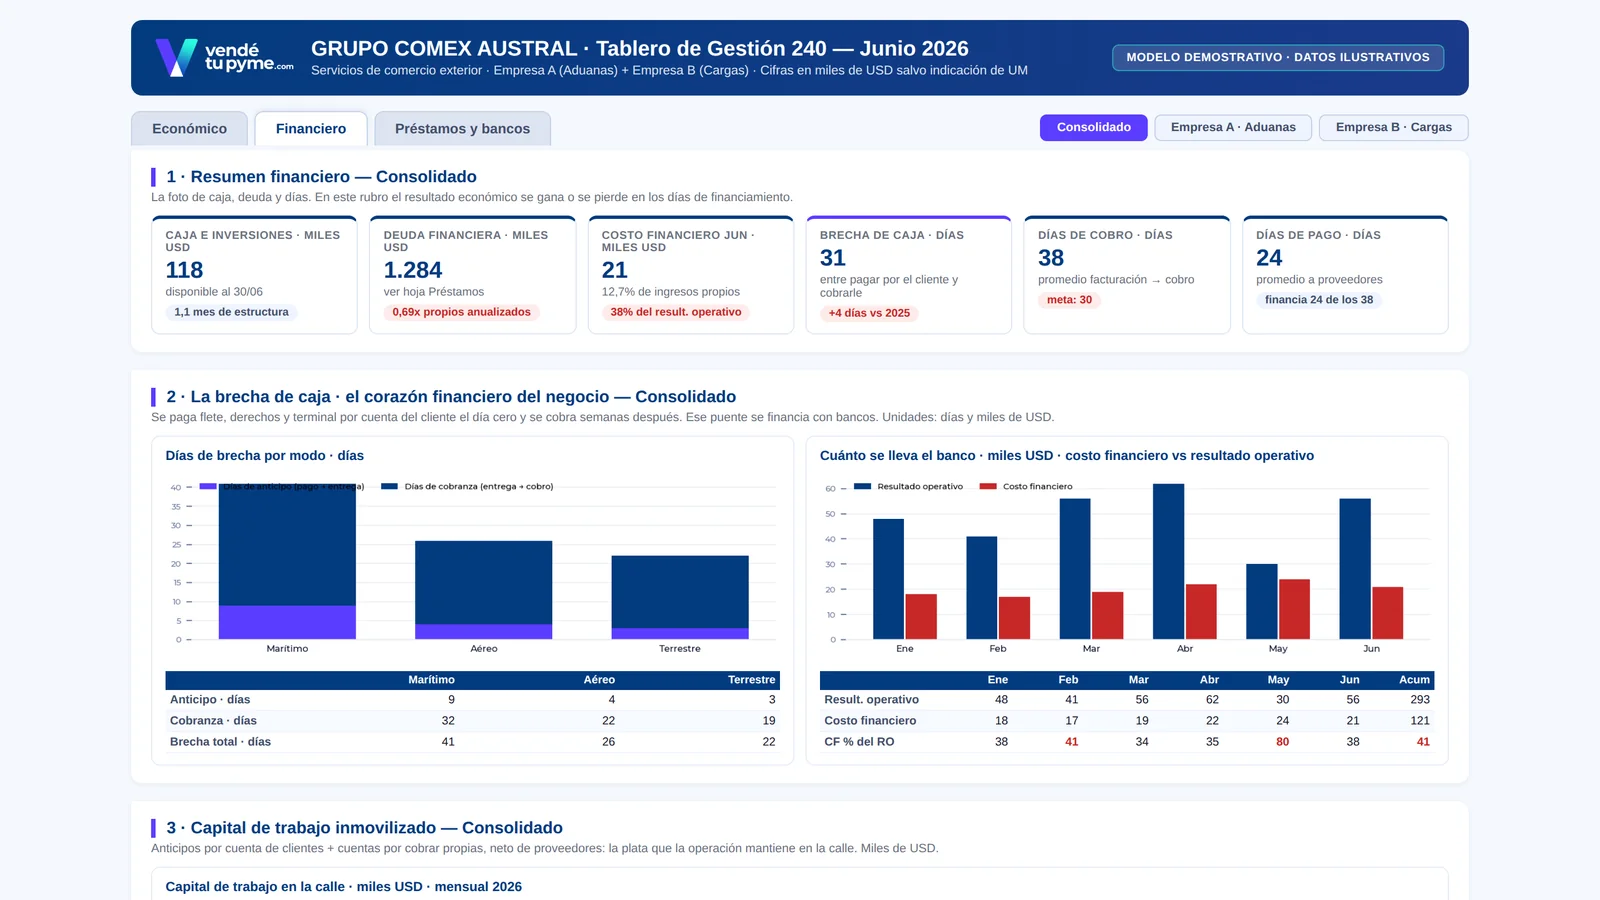The width and height of the screenshot is (1600, 900).
Task: Select the Financiero tab
Action: point(311,129)
